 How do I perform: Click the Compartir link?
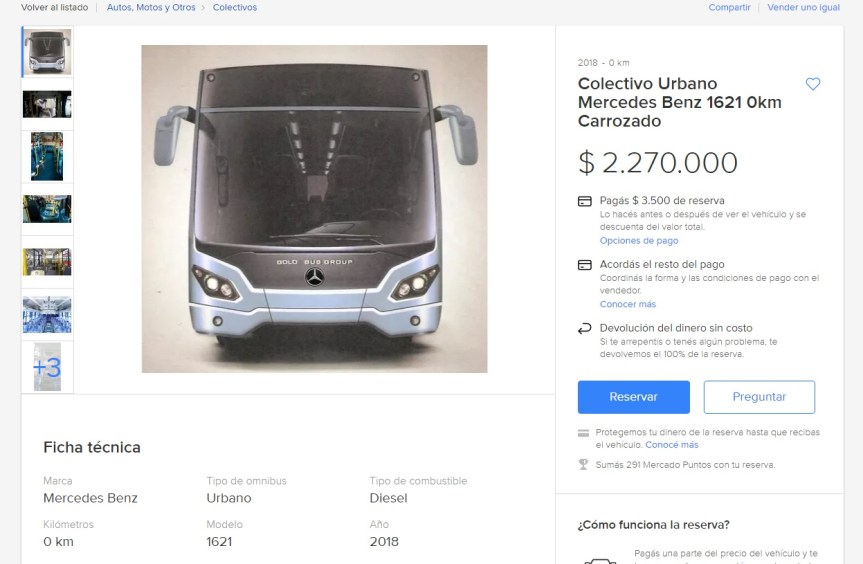(x=729, y=7)
